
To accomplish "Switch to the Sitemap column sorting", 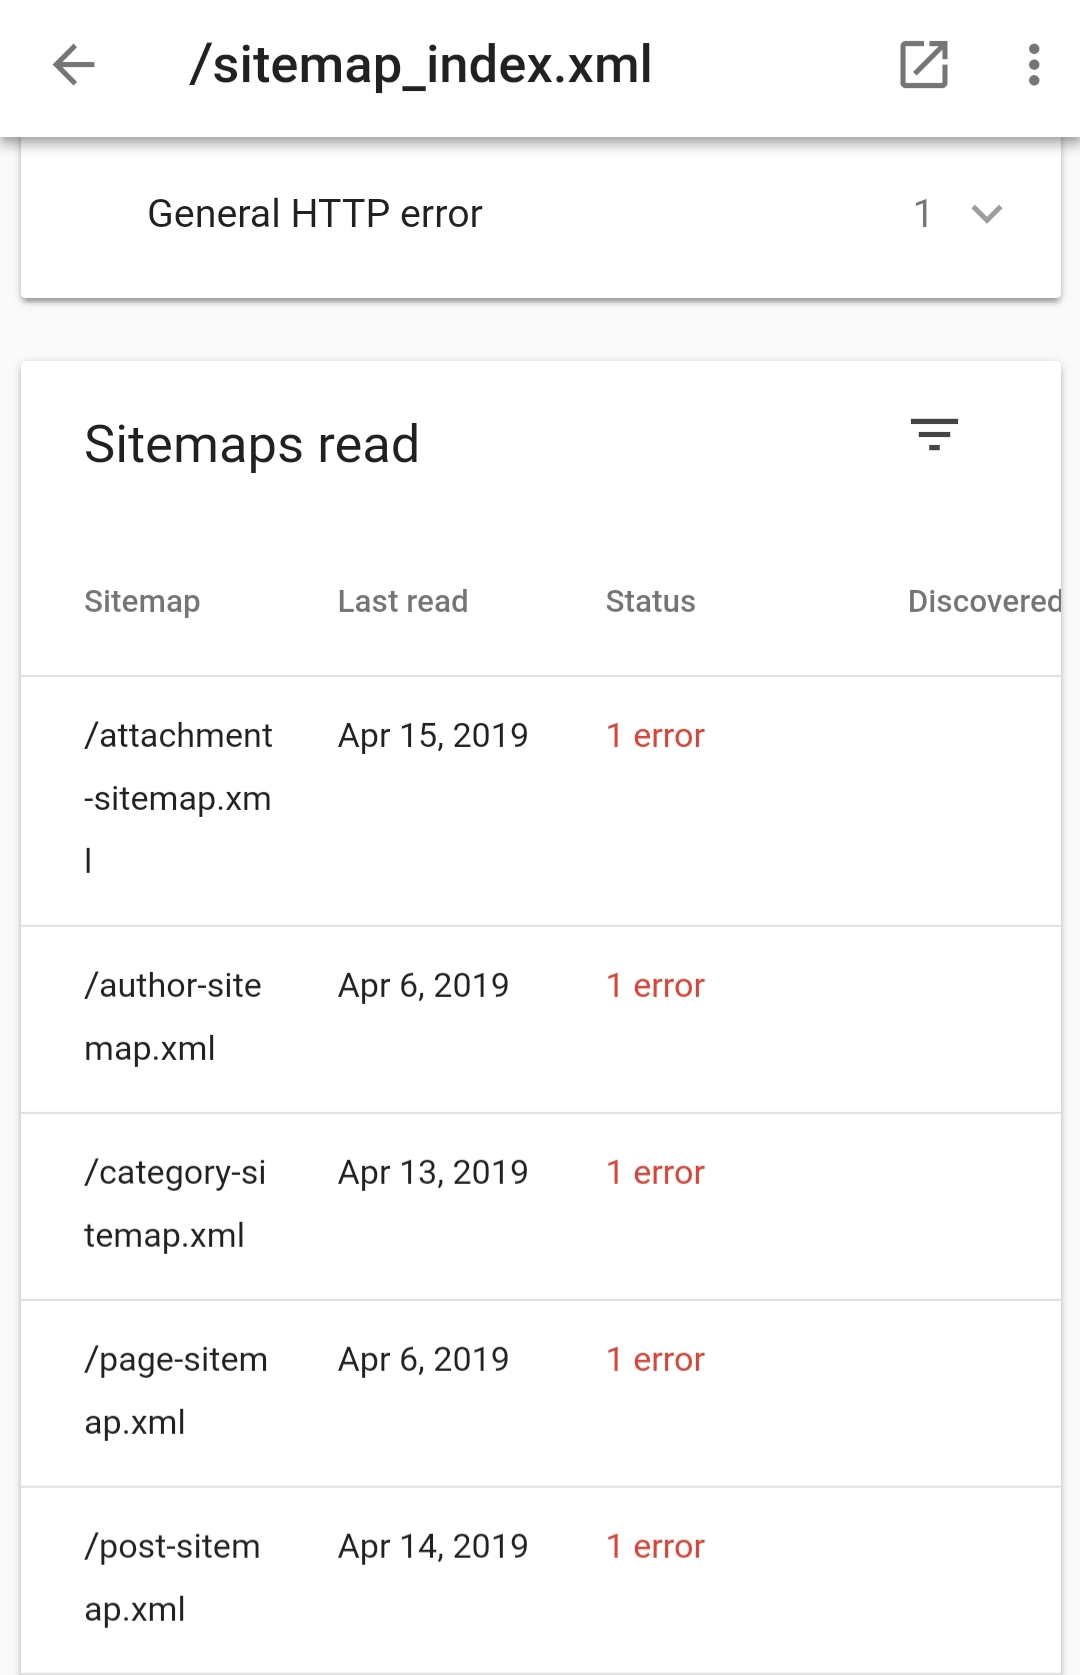I will pos(142,601).
